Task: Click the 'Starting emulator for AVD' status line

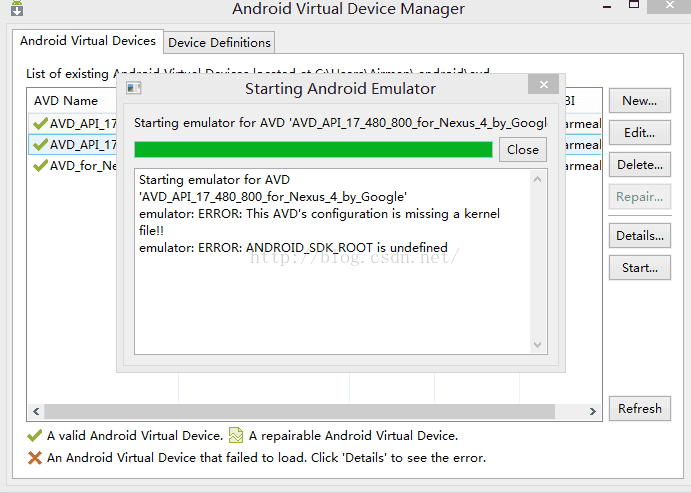Action: click(x=340, y=123)
